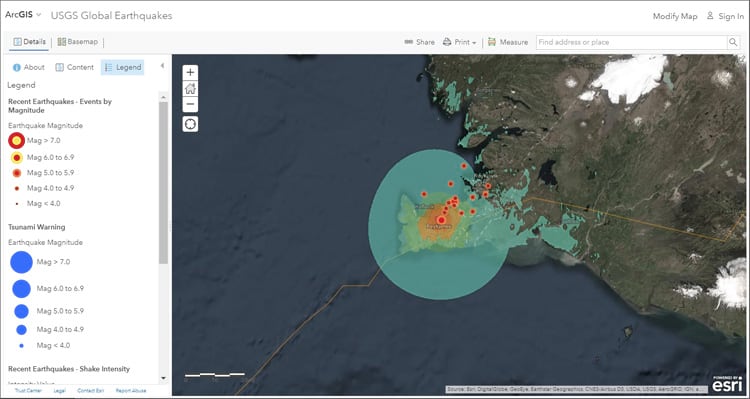Click 'Recent Earthquakes - Shake Intensity' heading
The image size is (750, 399).
pos(69,369)
